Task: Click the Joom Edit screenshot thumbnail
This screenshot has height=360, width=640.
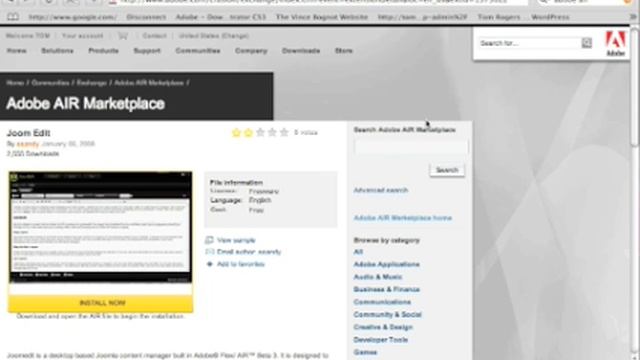Action: click(100, 228)
